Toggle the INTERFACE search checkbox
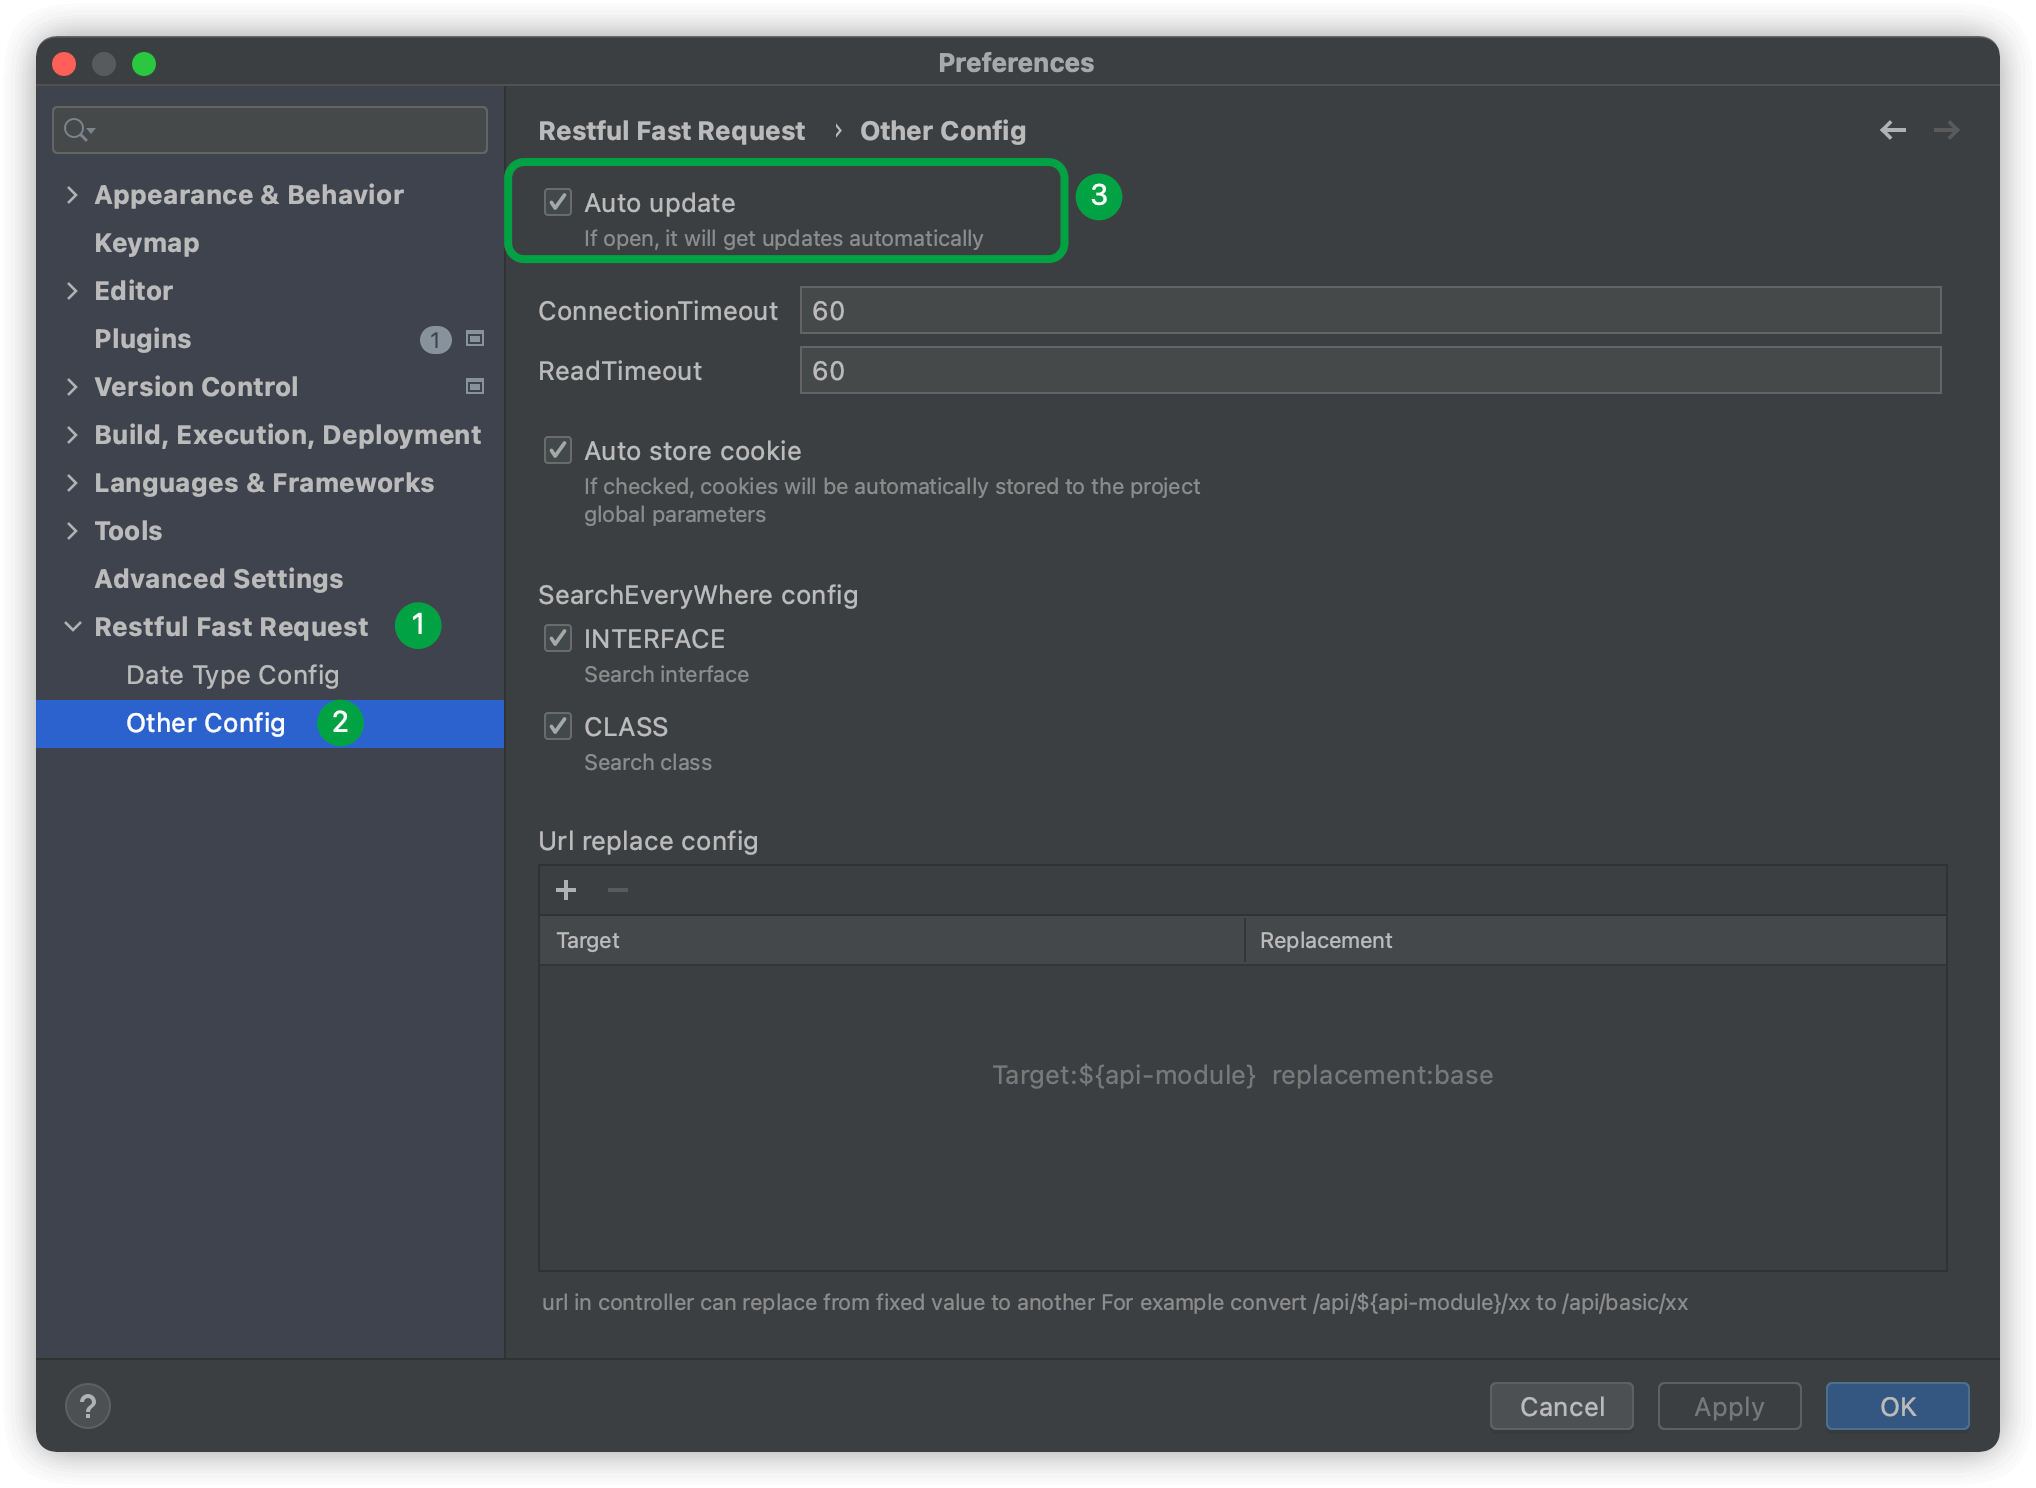The width and height of the screenshot is (2036, 1488). point(558,638)
